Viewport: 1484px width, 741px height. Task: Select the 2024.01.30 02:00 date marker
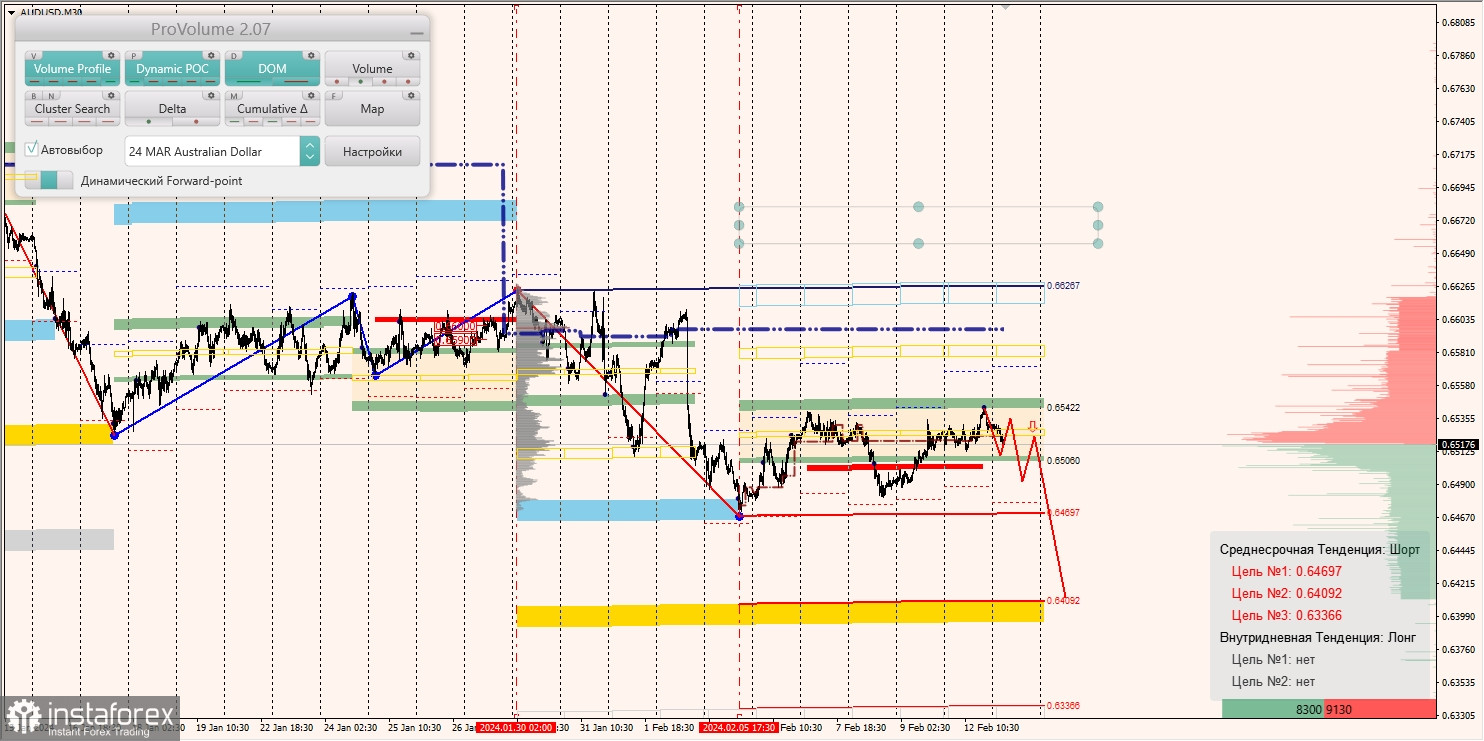[515, 728]
